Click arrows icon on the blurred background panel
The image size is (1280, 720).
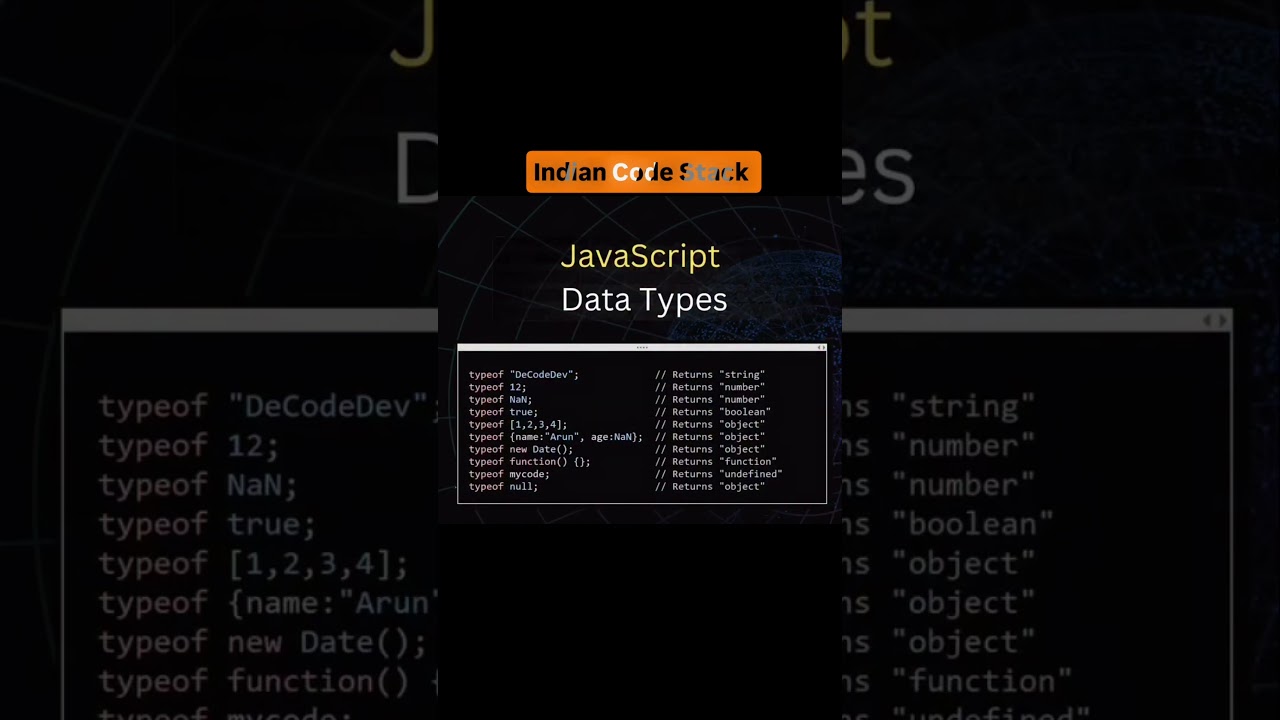1213,320
